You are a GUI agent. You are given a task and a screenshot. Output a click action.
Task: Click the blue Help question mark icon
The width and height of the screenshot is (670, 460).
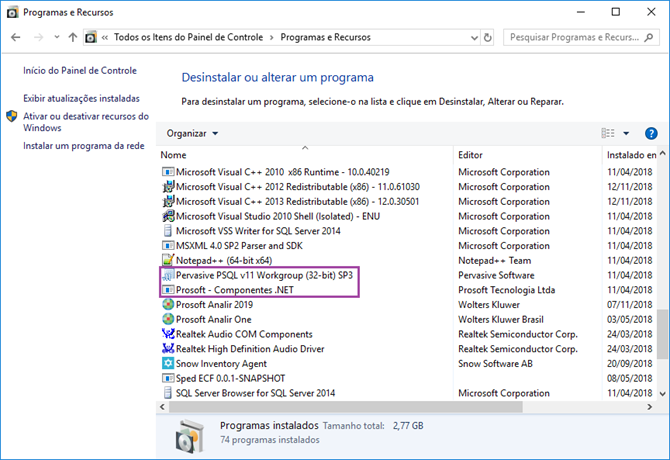[651, 133]
